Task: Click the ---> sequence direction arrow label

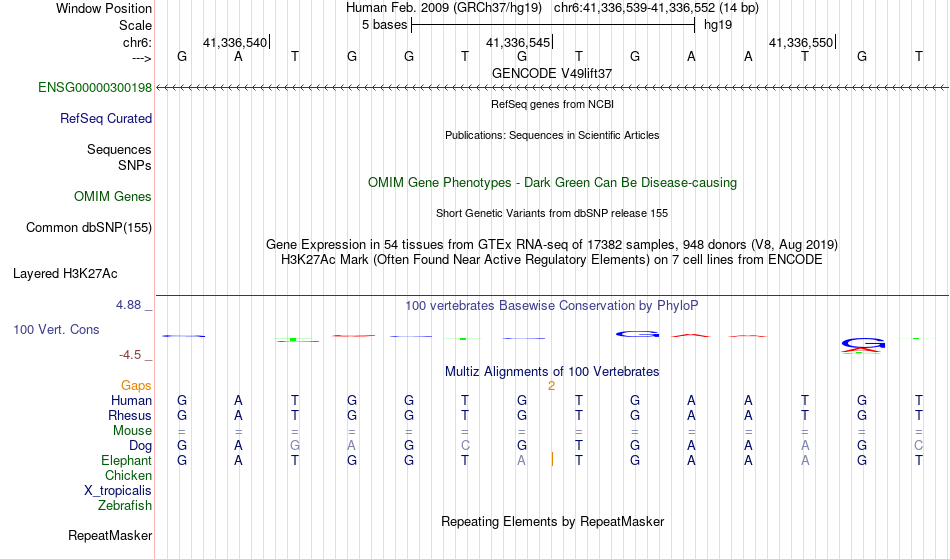Action: [x=141, y=58]
